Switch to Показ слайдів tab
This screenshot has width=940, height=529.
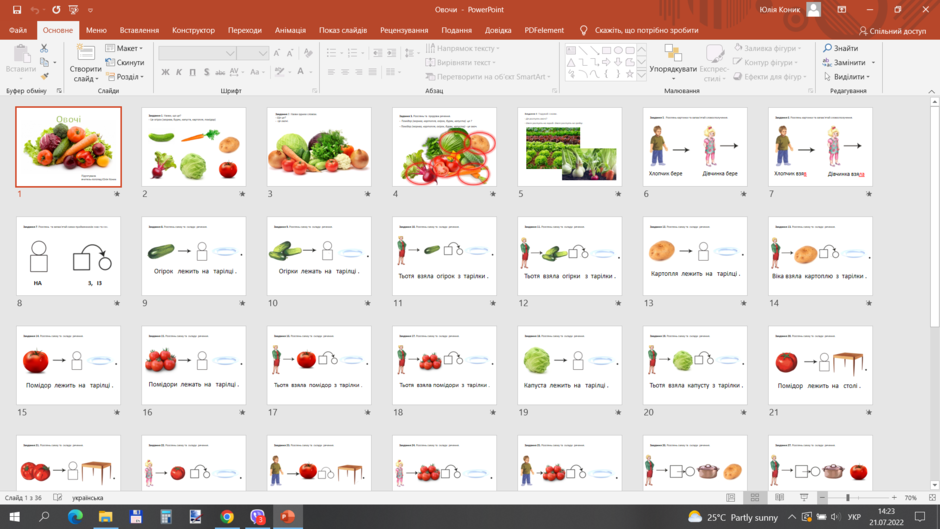pos(343,30)
